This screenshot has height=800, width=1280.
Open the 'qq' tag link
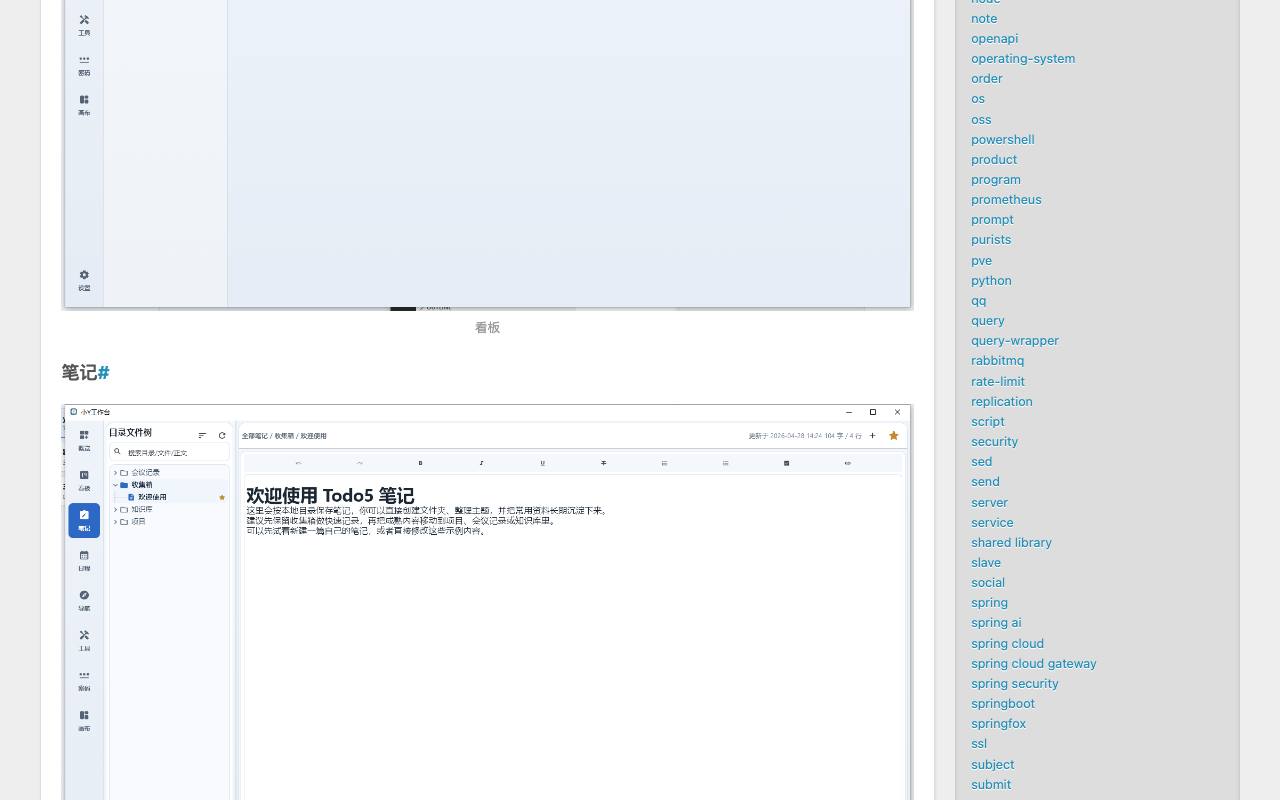978,300
